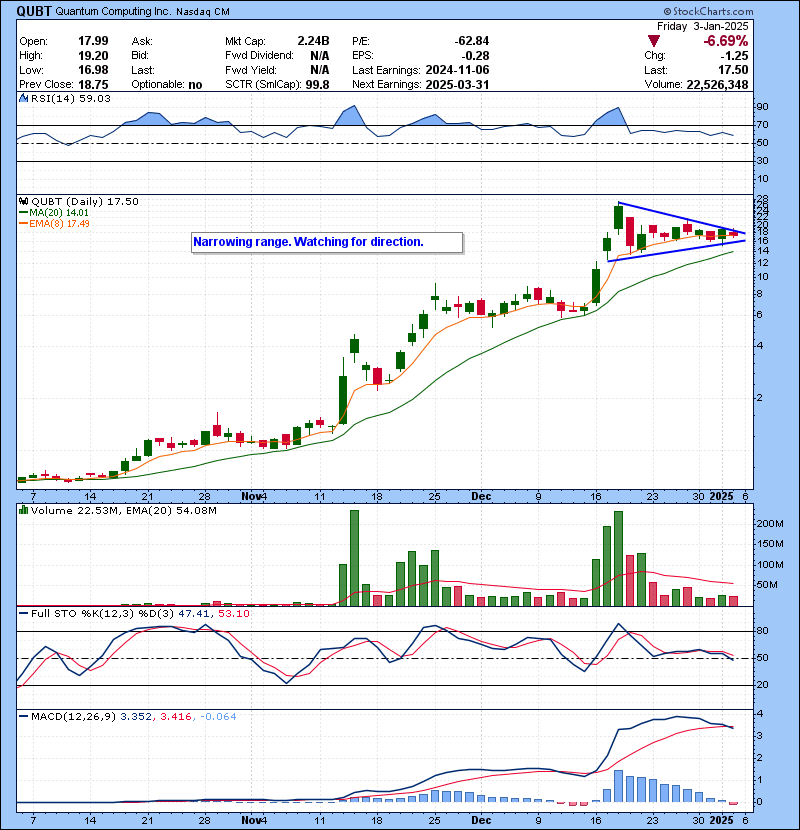Click the Nasdaq CM exchange label
This screenshot has width=800, height=830.
coord(203,12)
